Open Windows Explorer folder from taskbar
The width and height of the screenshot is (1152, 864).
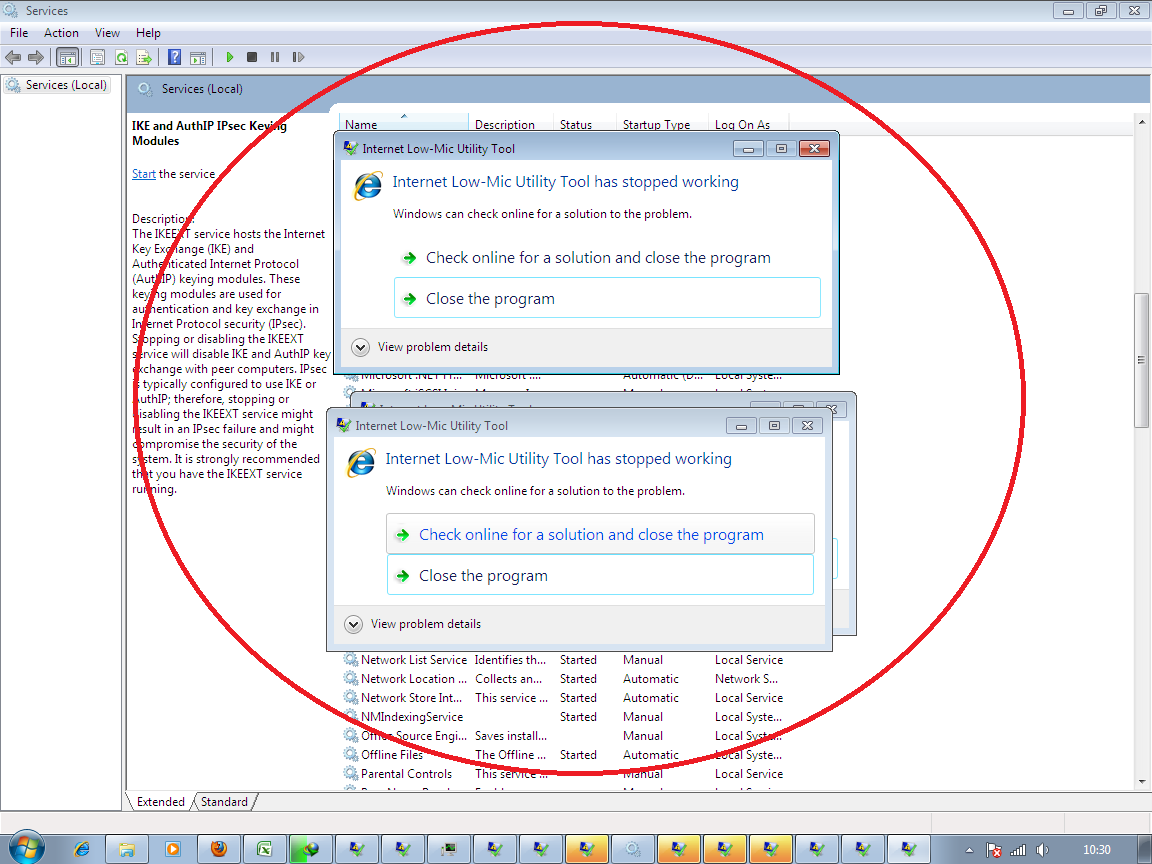point(126,849)
